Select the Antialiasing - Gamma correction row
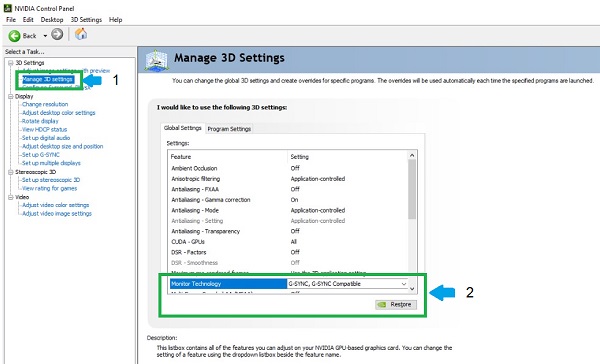 (x=289, y=200)
